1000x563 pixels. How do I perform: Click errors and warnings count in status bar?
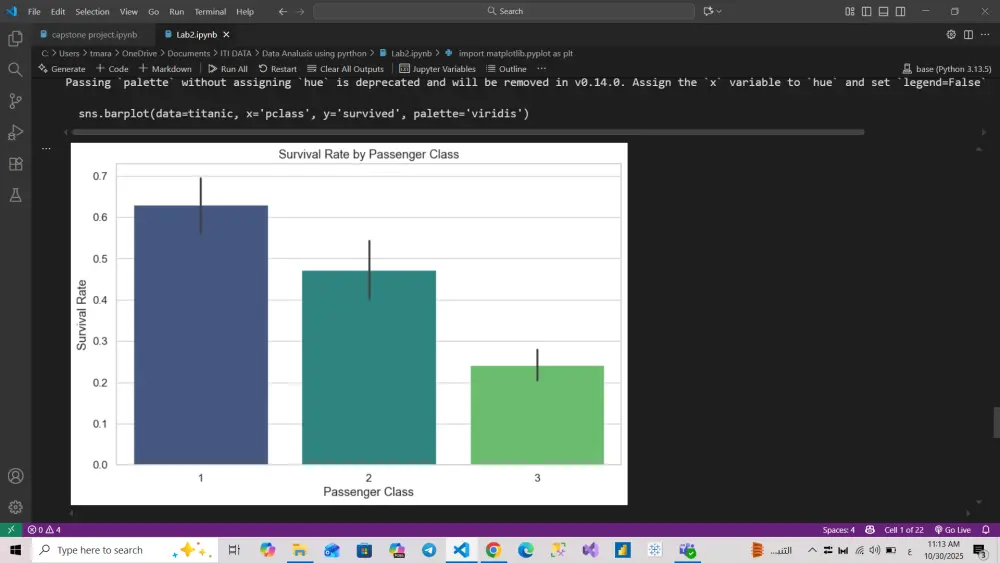pyautogui.click(x=44, y=530)
